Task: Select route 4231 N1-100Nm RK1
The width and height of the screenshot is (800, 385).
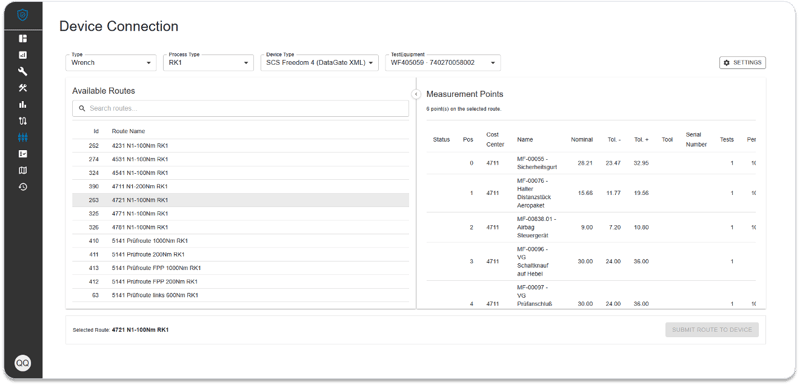Action: pos(240,146)
